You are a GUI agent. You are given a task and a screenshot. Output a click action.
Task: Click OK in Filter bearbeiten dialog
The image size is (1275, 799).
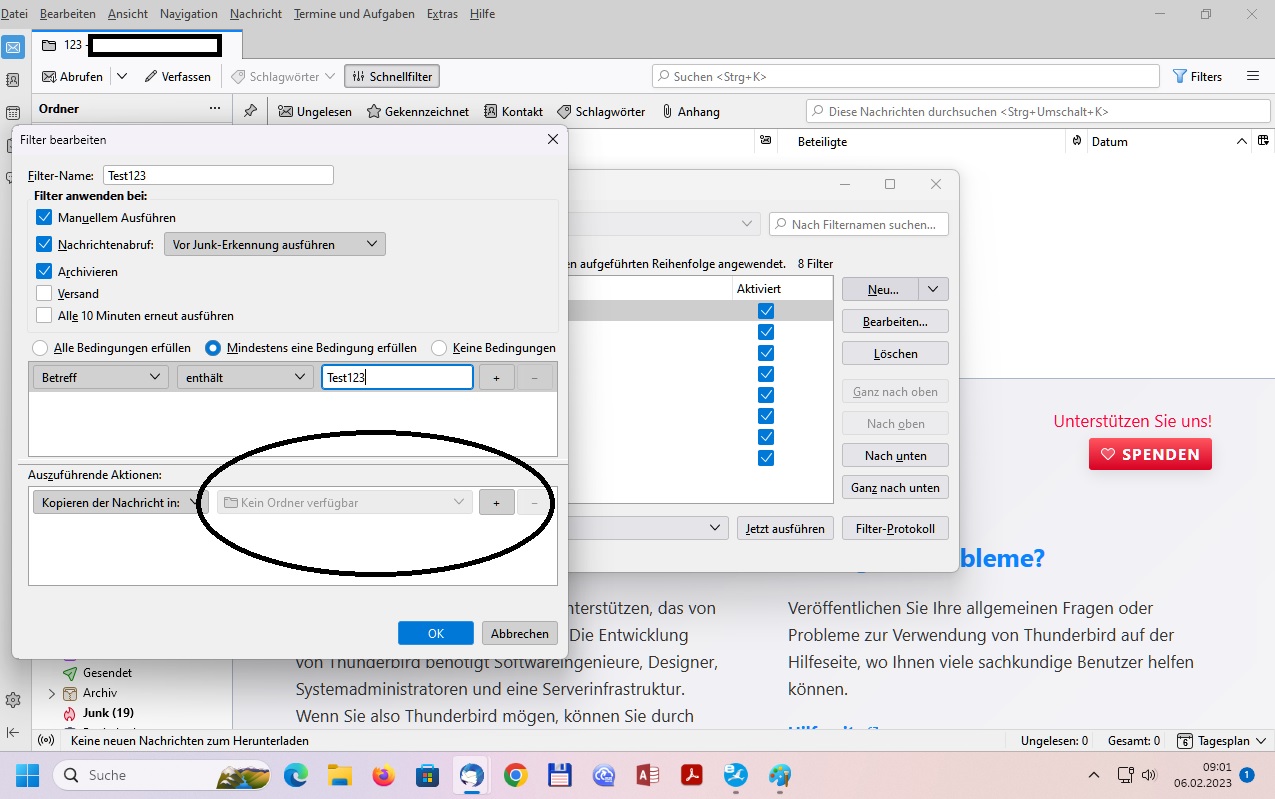click(436, 633)
